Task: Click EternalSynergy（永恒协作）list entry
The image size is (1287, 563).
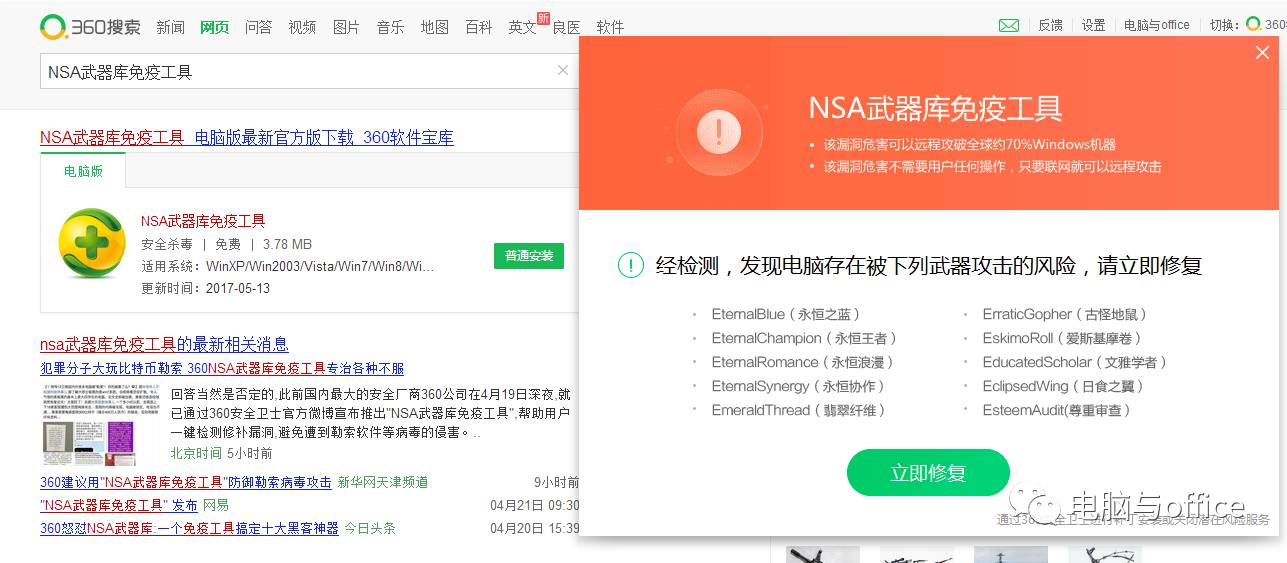Action: (x=798, y=386)
